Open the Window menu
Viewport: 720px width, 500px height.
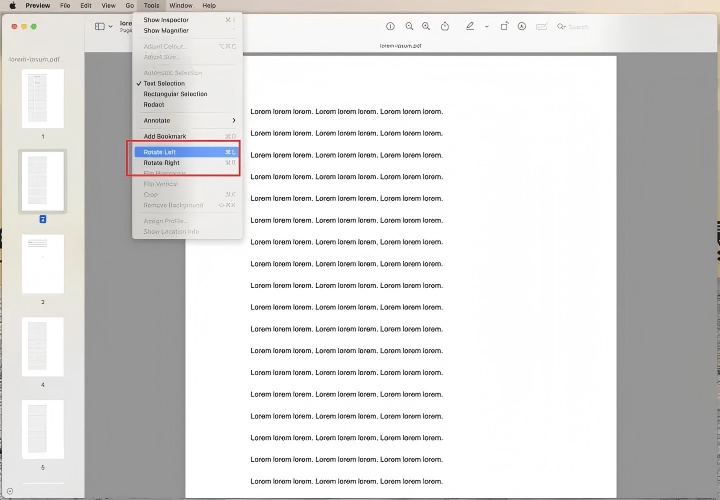181,6
